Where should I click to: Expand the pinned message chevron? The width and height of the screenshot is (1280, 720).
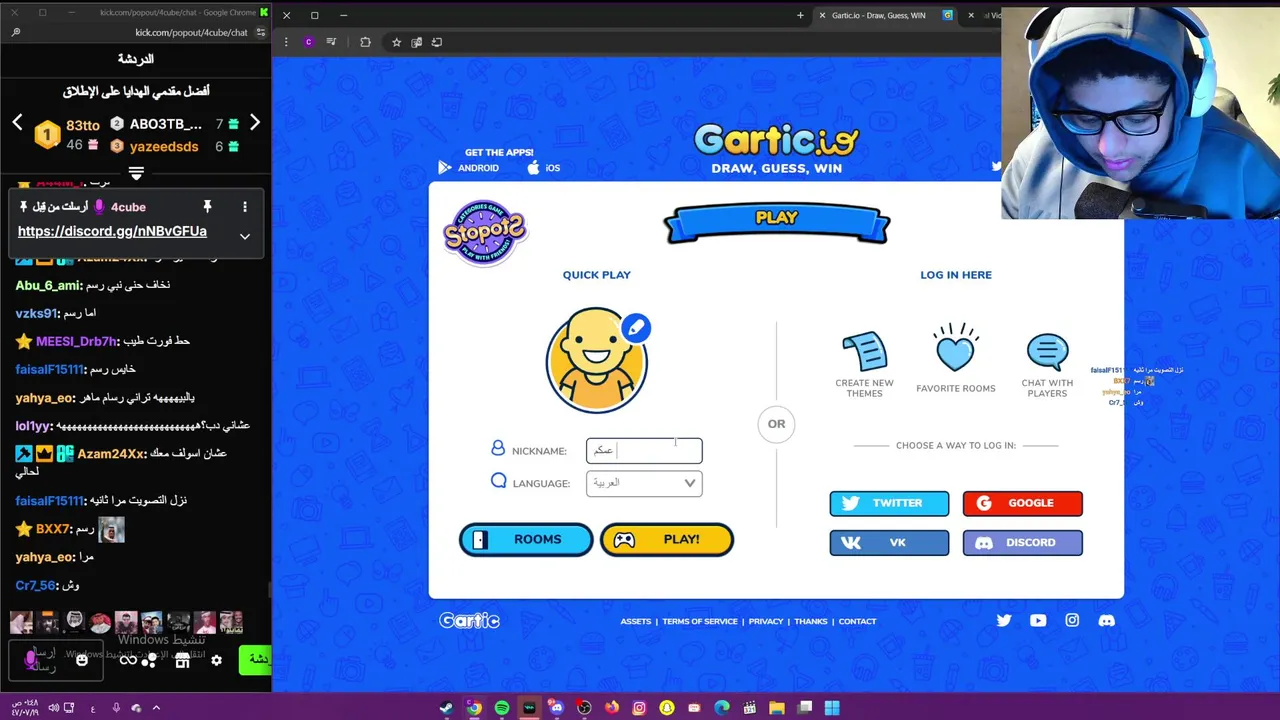pos(244,236)
